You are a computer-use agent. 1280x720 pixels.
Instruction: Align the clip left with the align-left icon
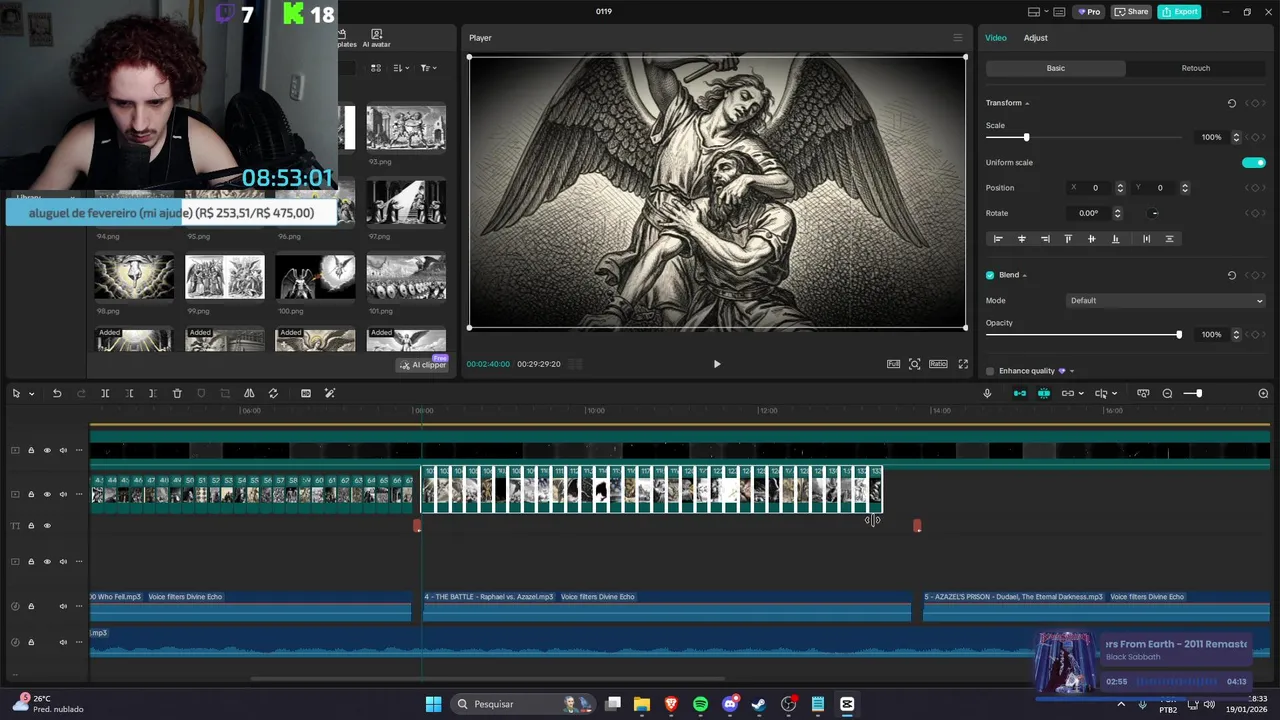997,239
